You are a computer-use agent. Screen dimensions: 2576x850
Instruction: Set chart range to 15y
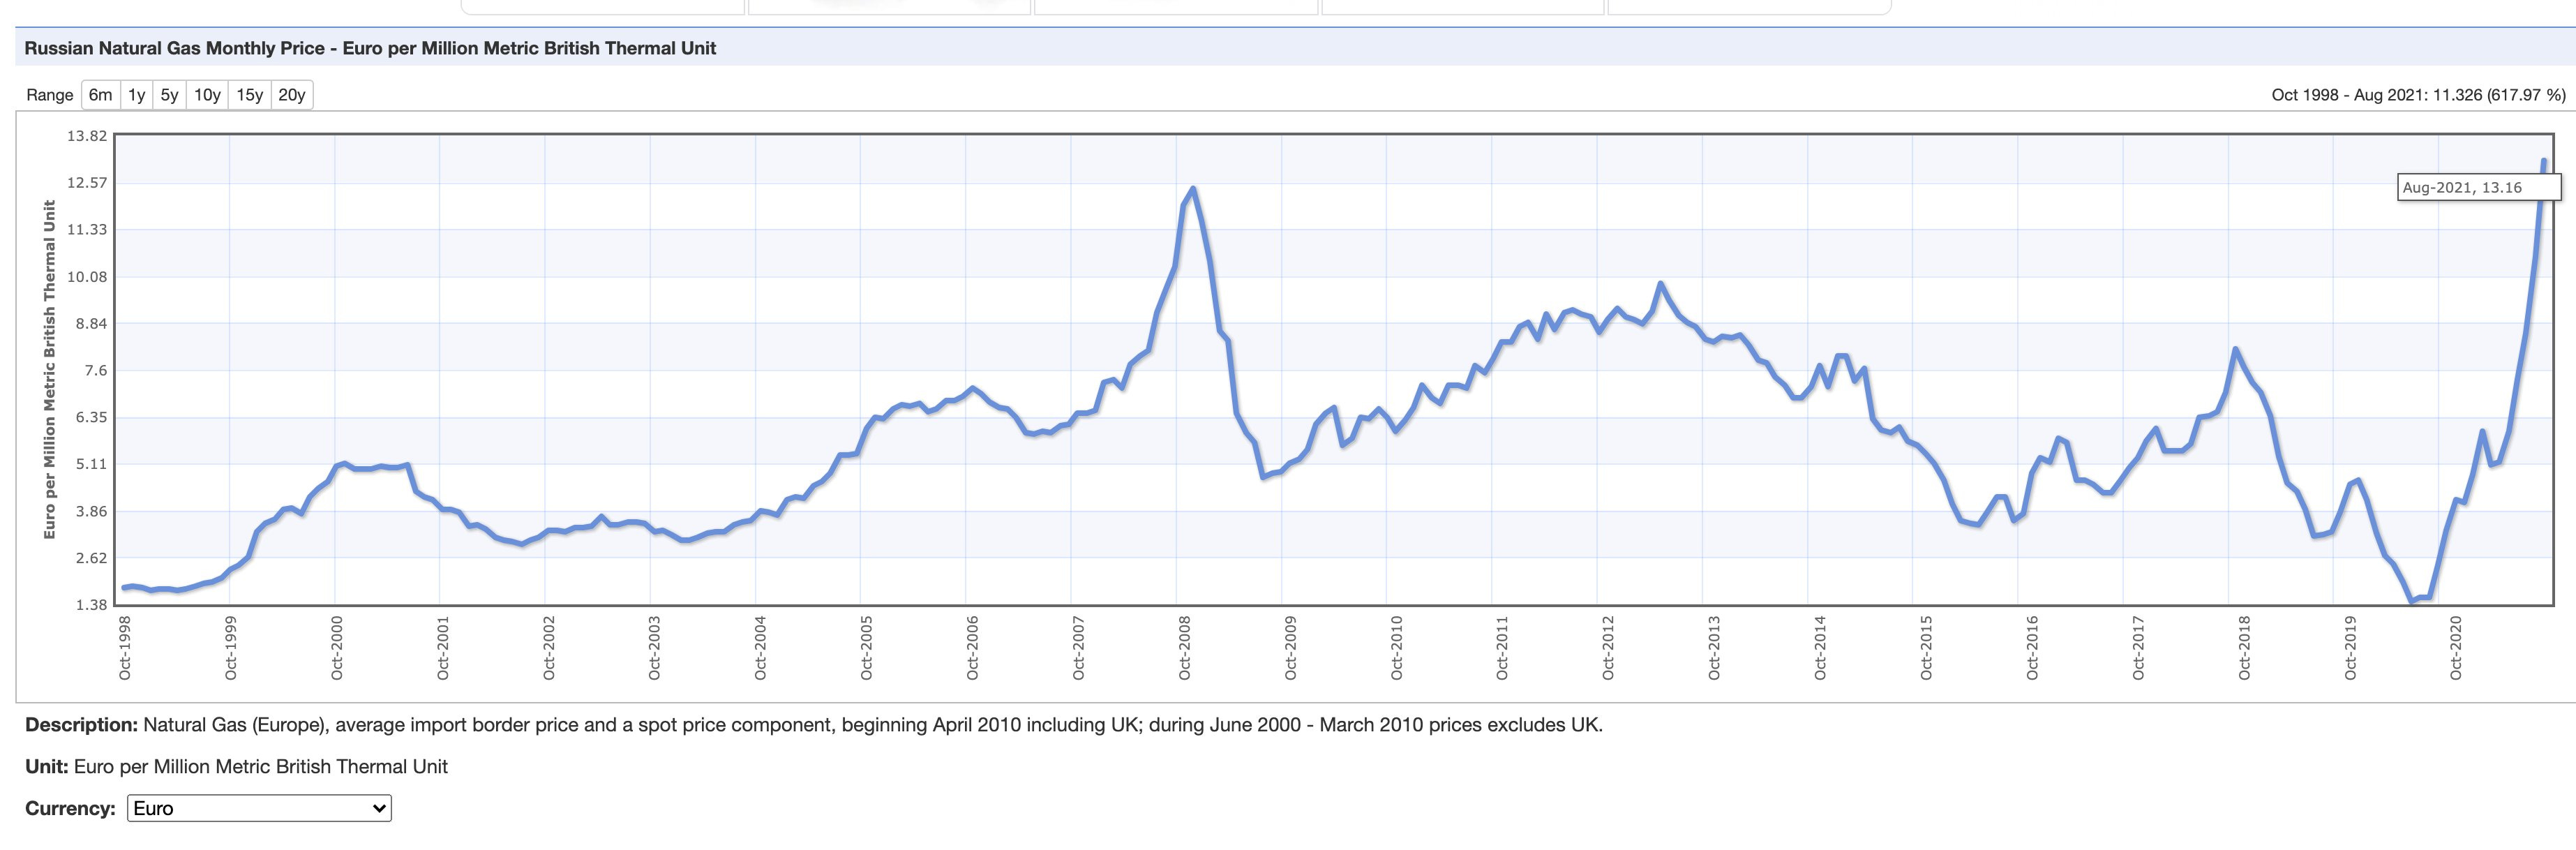pos(249,95)
